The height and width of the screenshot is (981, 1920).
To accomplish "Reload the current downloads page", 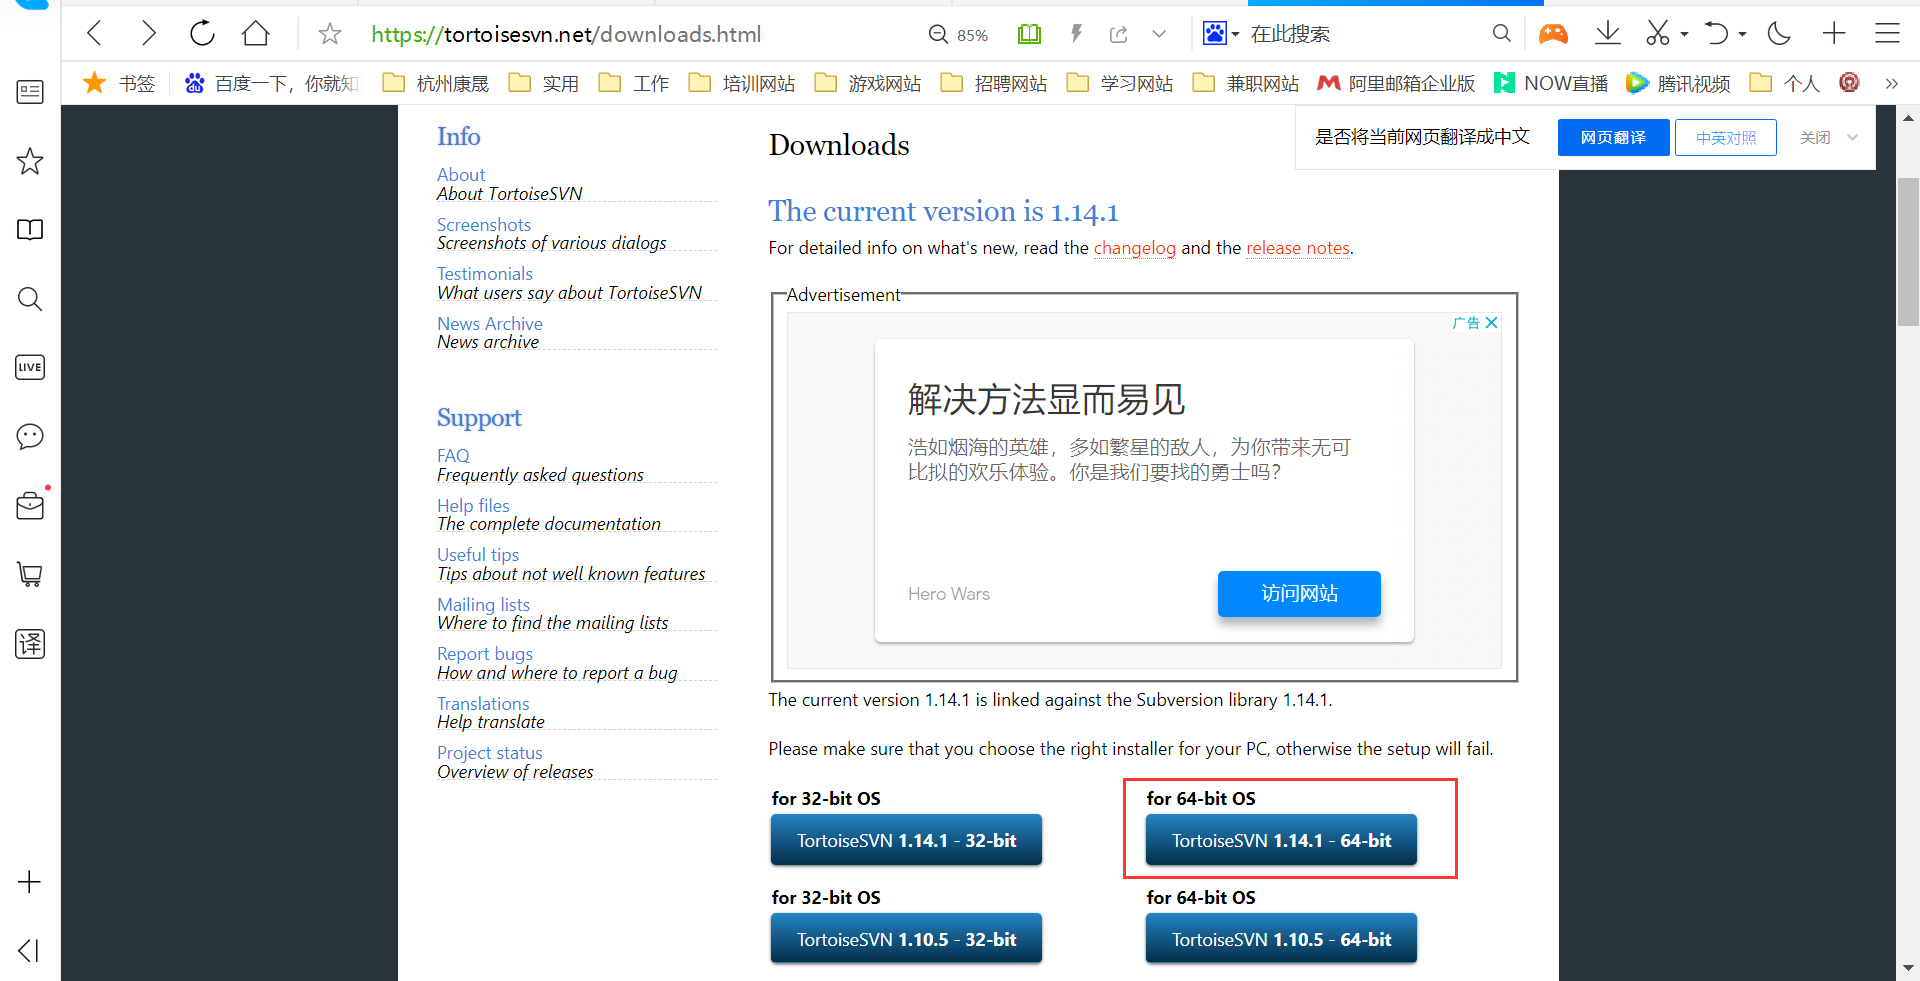I will [x=201, y=33].
